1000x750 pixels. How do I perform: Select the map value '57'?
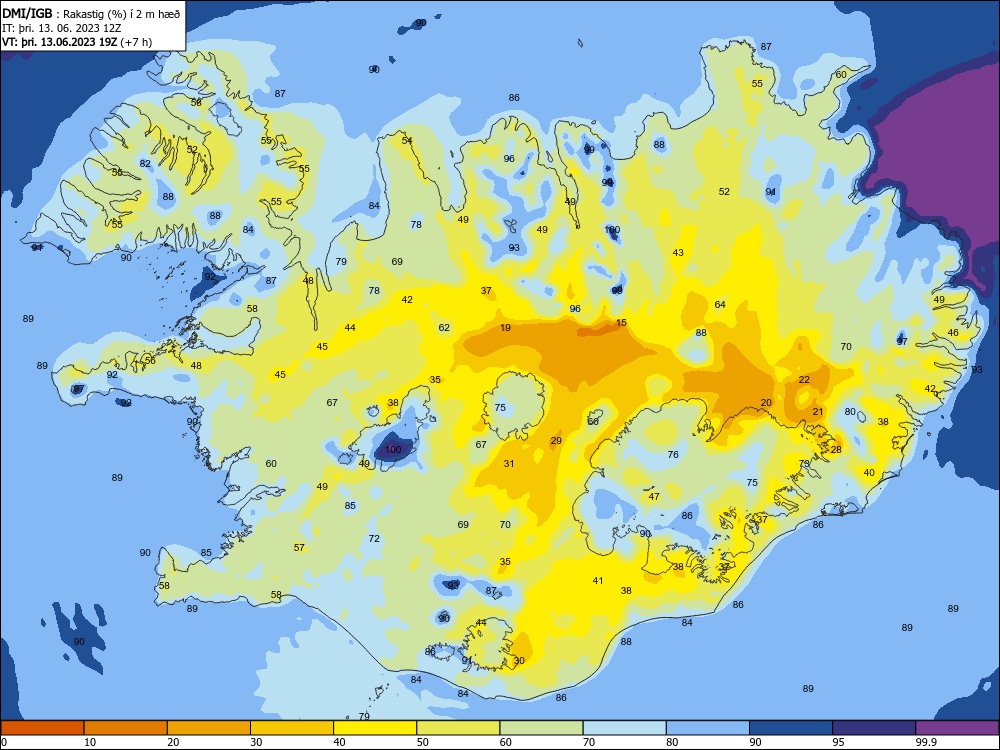point(299,548)
